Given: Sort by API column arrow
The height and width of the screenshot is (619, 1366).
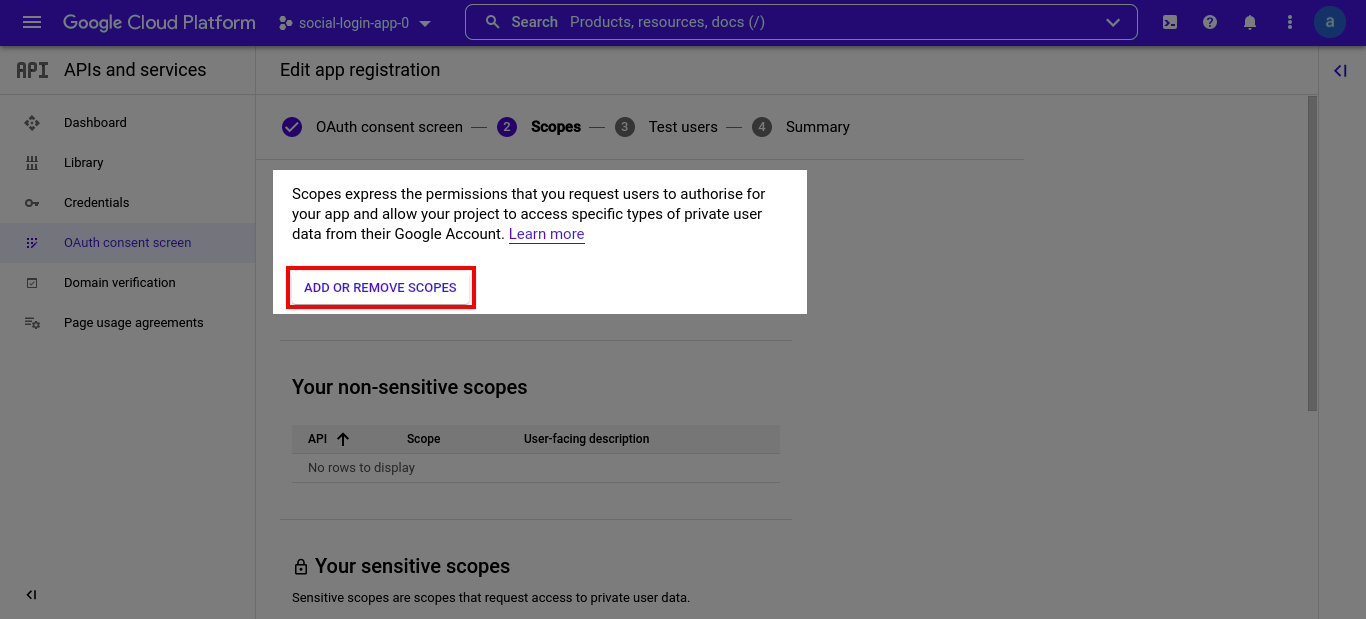Looking at the screenshot, I should tap(343, 439).
